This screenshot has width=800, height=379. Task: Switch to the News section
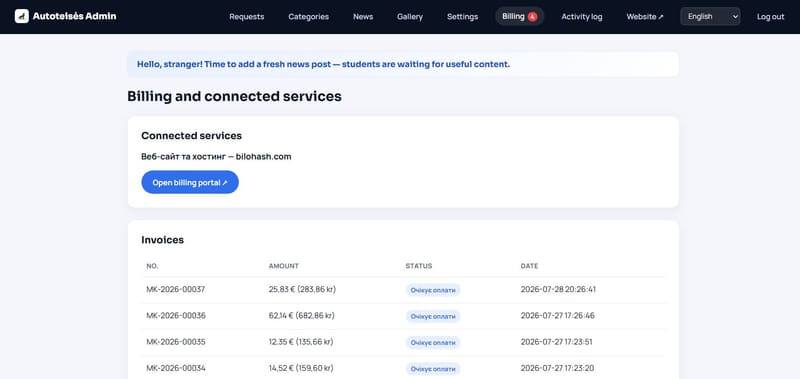click(363, 17)
